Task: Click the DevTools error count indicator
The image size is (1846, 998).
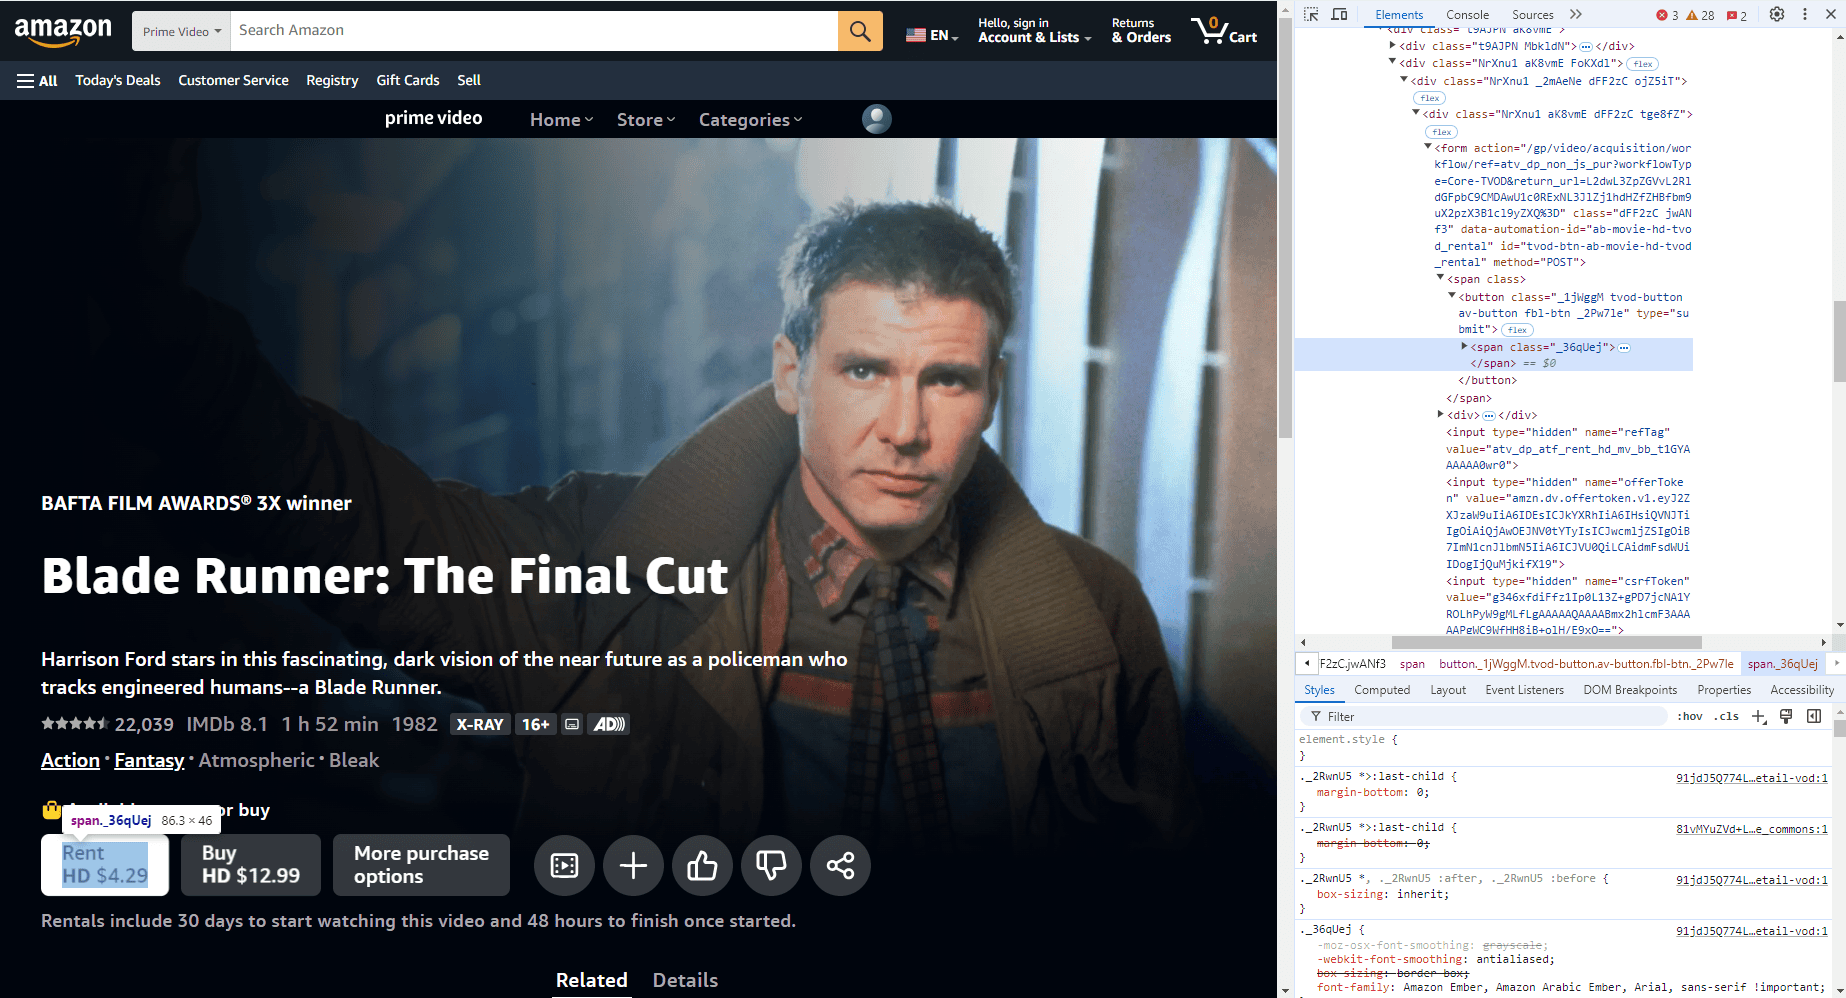Action: click(x=1667, y=15)
